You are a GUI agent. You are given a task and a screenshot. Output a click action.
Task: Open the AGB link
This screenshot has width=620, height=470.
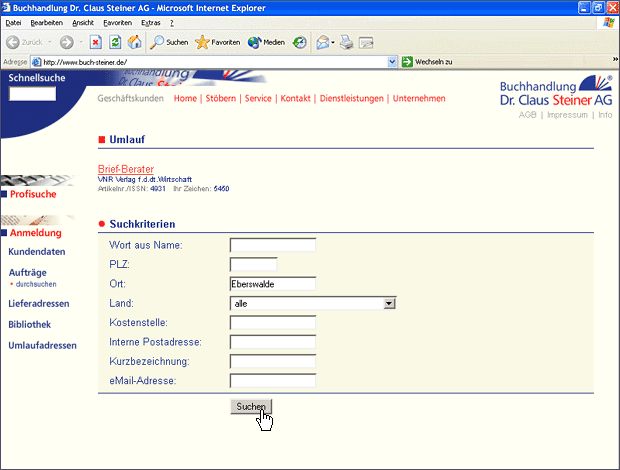pyautogui.click(x=527, y=115)
